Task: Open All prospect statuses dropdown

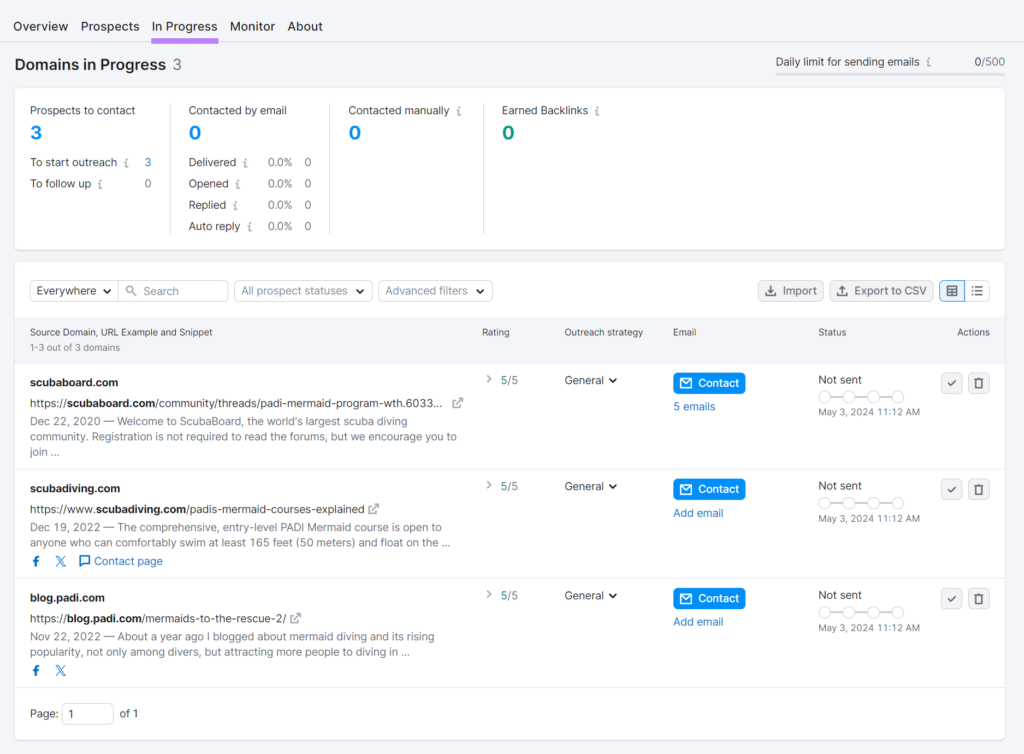Action: [303, 291]
